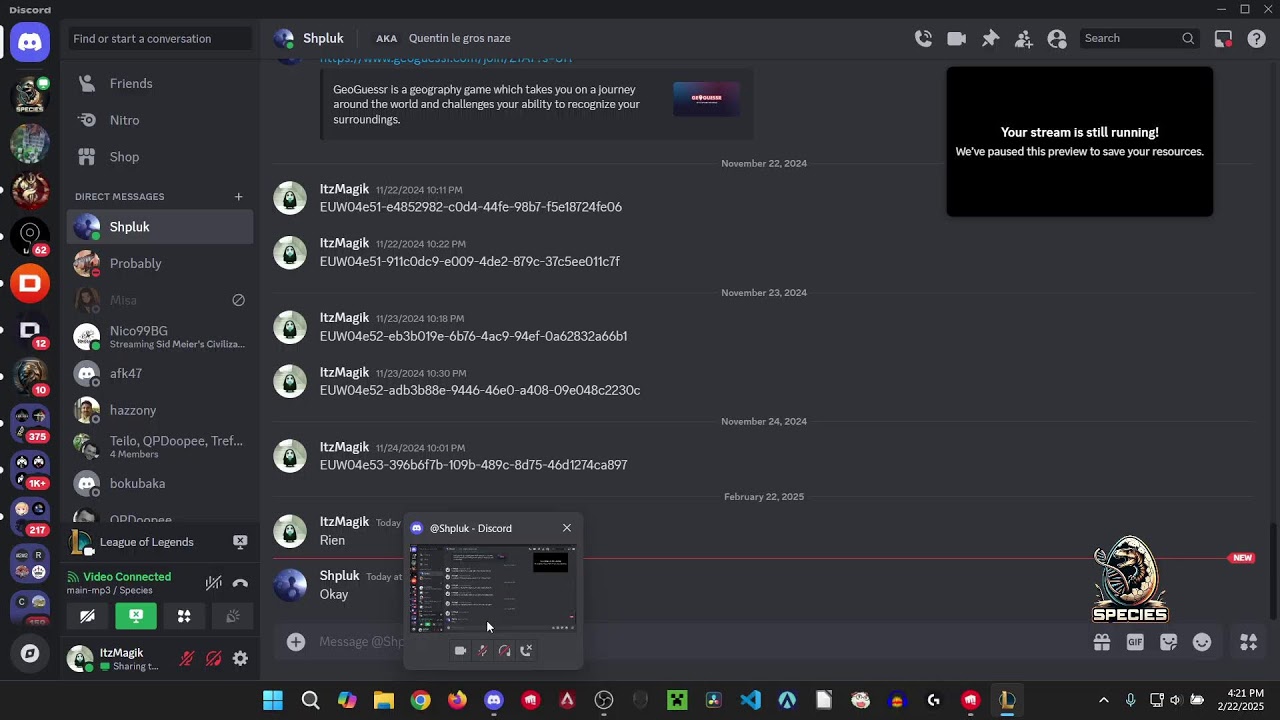
Task: Click the paused stream preview window
Action: [x=1080, y=142]
